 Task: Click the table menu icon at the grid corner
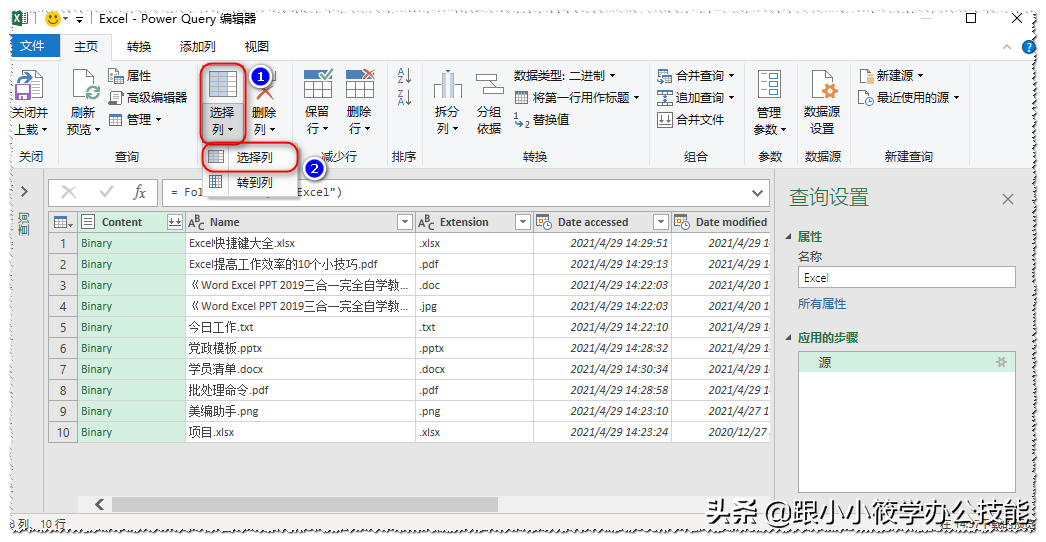(63, 222)
